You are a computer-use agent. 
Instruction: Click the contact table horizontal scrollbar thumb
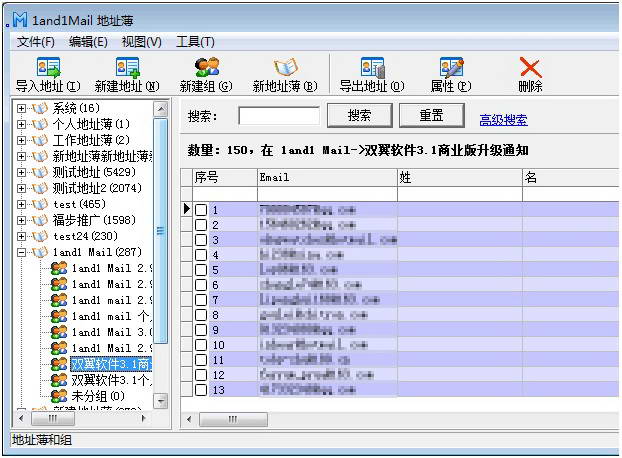(233, 419)
